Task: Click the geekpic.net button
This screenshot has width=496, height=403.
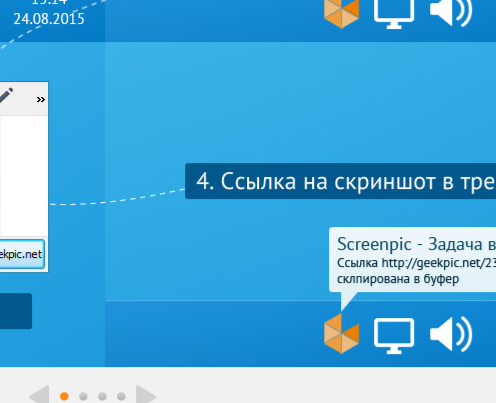Action: (22, 254)
